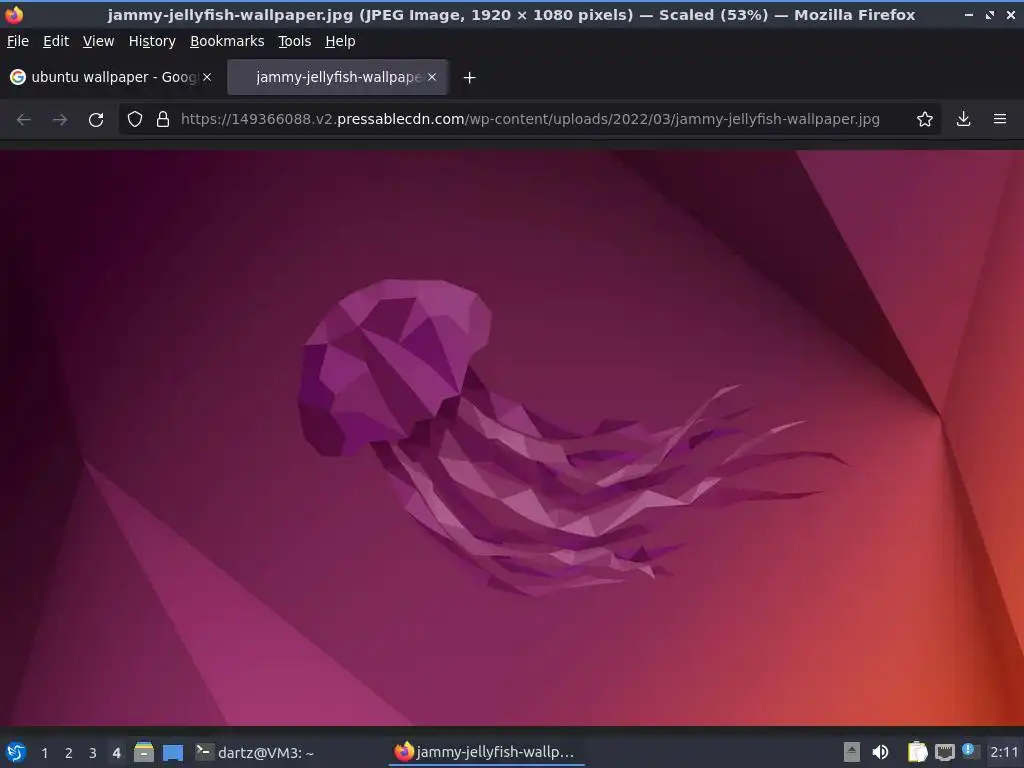
Task: Open the Help menu
Action: coord(340,41)
